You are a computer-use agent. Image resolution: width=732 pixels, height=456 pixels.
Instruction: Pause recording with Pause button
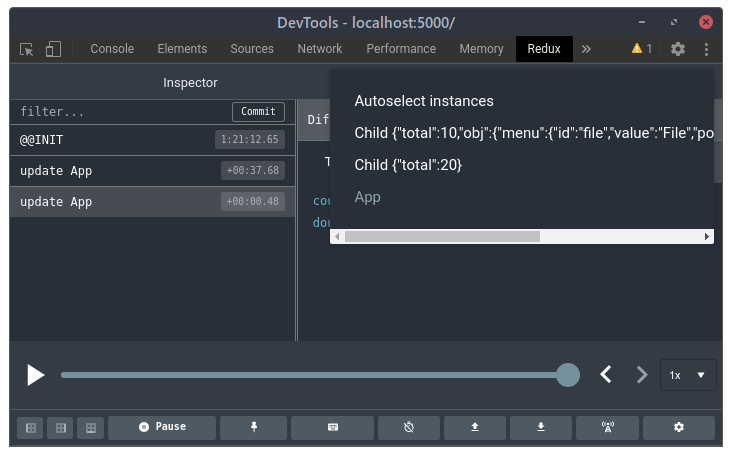162,428
